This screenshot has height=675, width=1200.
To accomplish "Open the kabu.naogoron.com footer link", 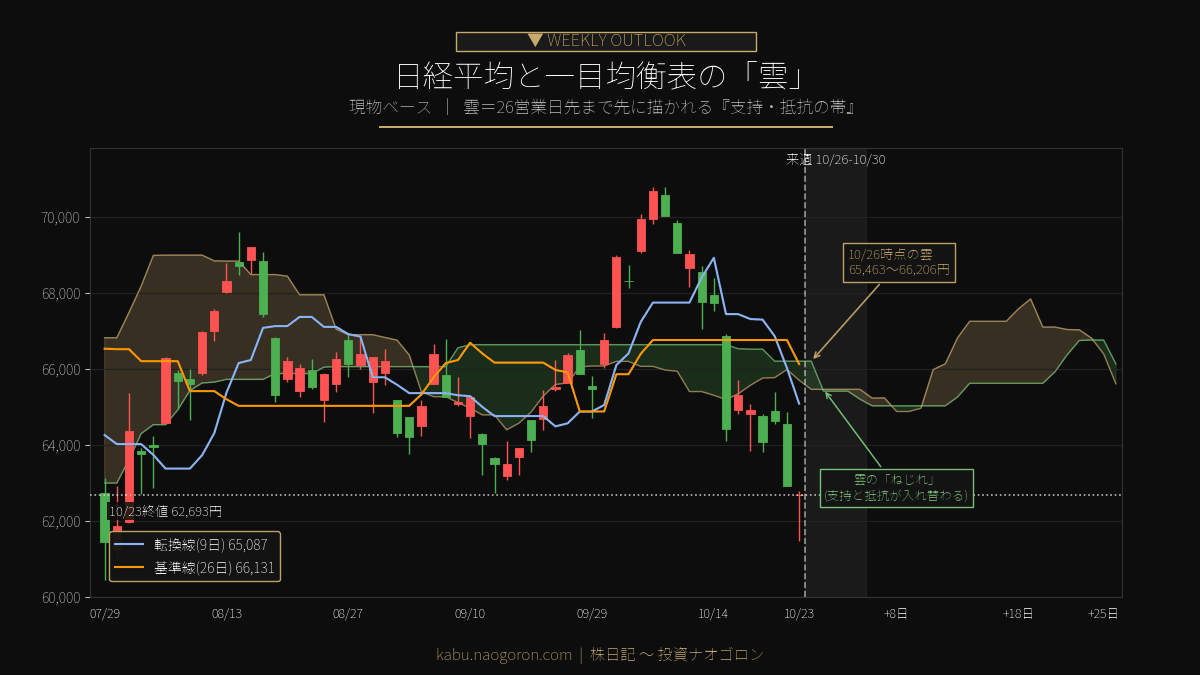I will point(504,655).
